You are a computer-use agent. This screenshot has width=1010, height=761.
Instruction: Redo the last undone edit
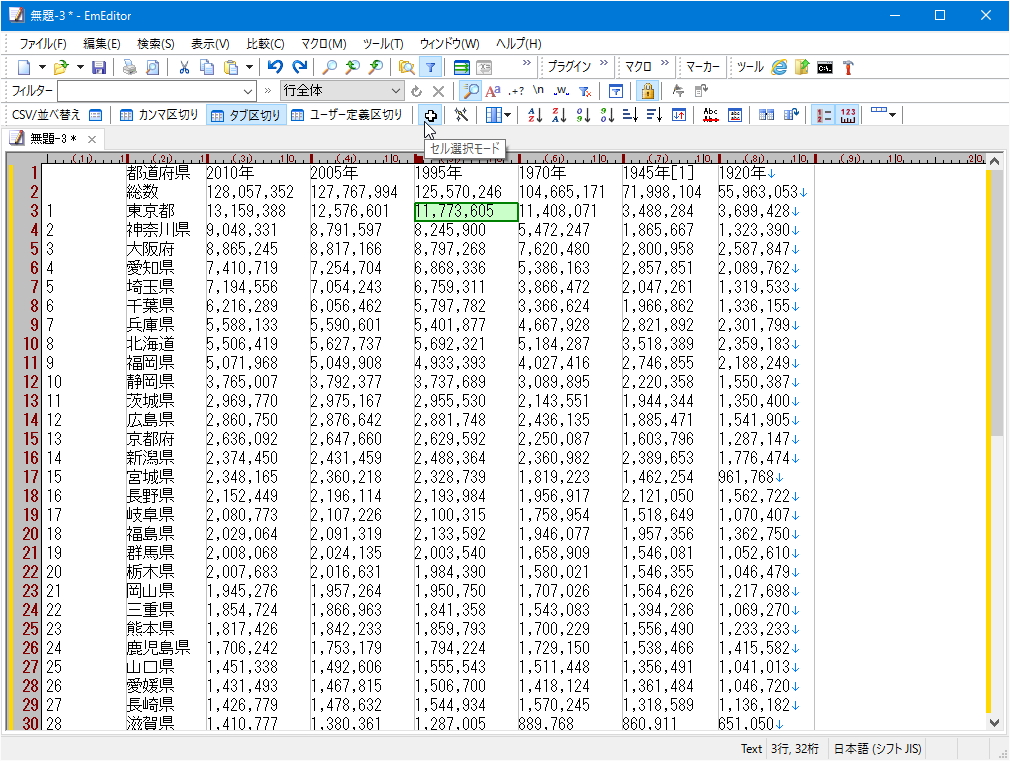coord(299,67)
